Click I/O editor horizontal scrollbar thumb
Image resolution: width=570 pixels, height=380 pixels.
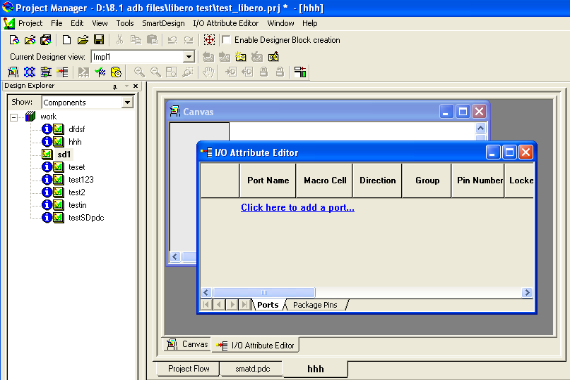tap(264, 292)
